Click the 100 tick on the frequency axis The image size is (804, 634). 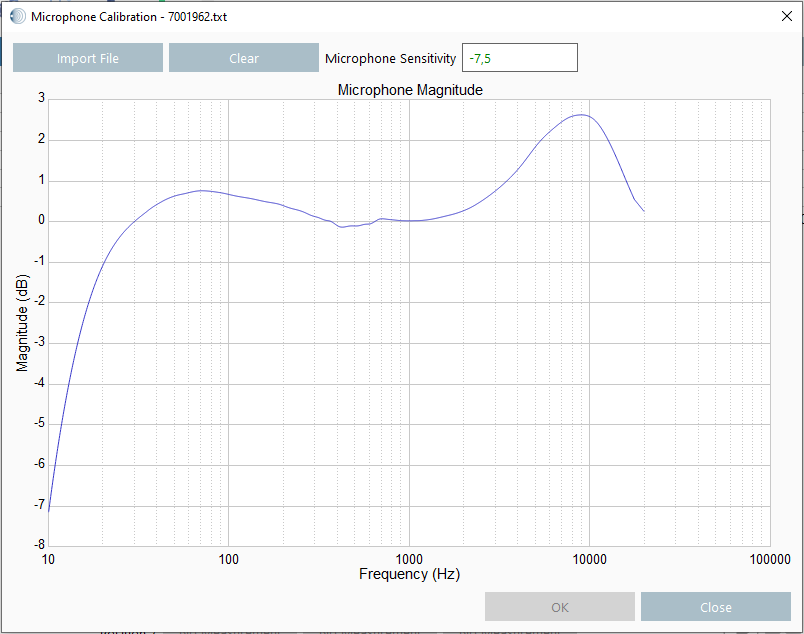[229, 558]
